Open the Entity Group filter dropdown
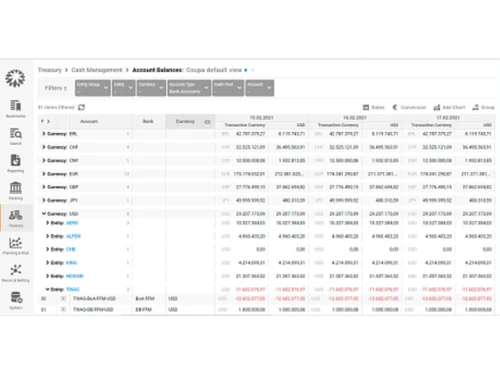Screen dimensions: 500x375 93,88
